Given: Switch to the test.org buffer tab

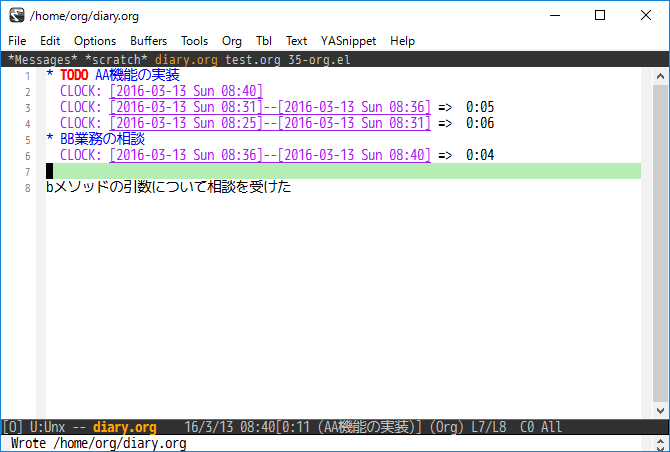Looking at the screenshot, I should 253,59.
